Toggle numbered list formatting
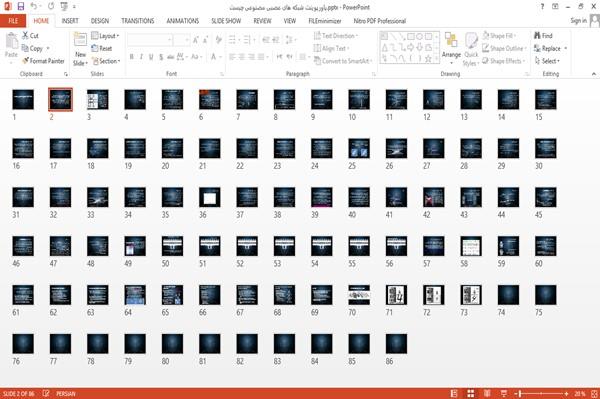 pos(248,40)
